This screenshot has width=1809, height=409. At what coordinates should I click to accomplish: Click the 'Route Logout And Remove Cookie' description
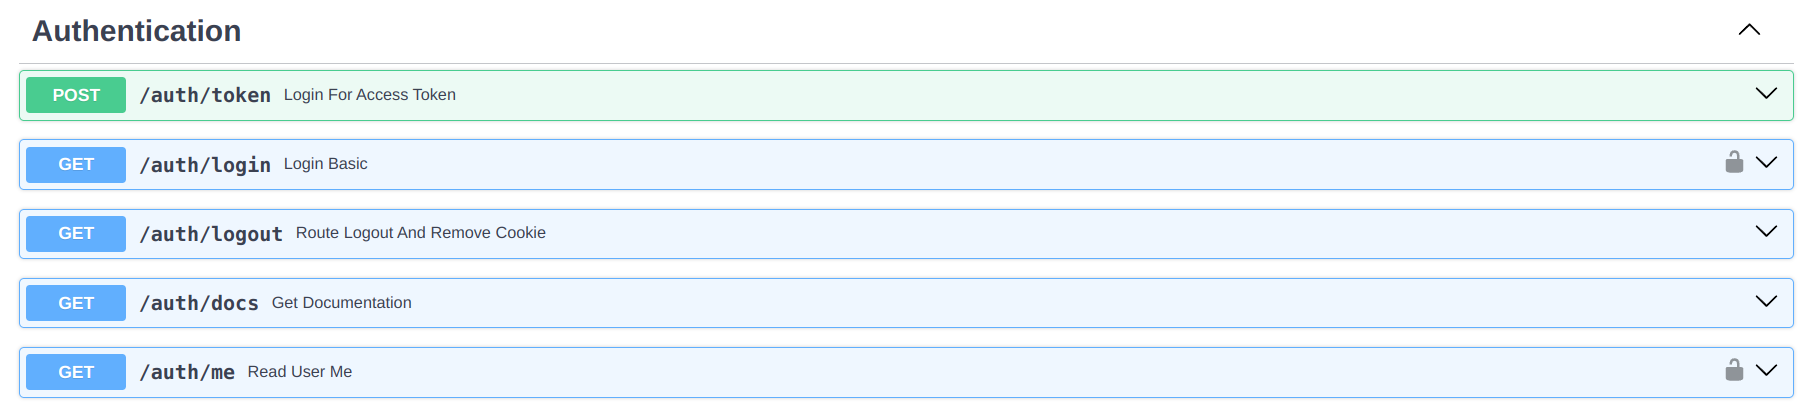421,233
